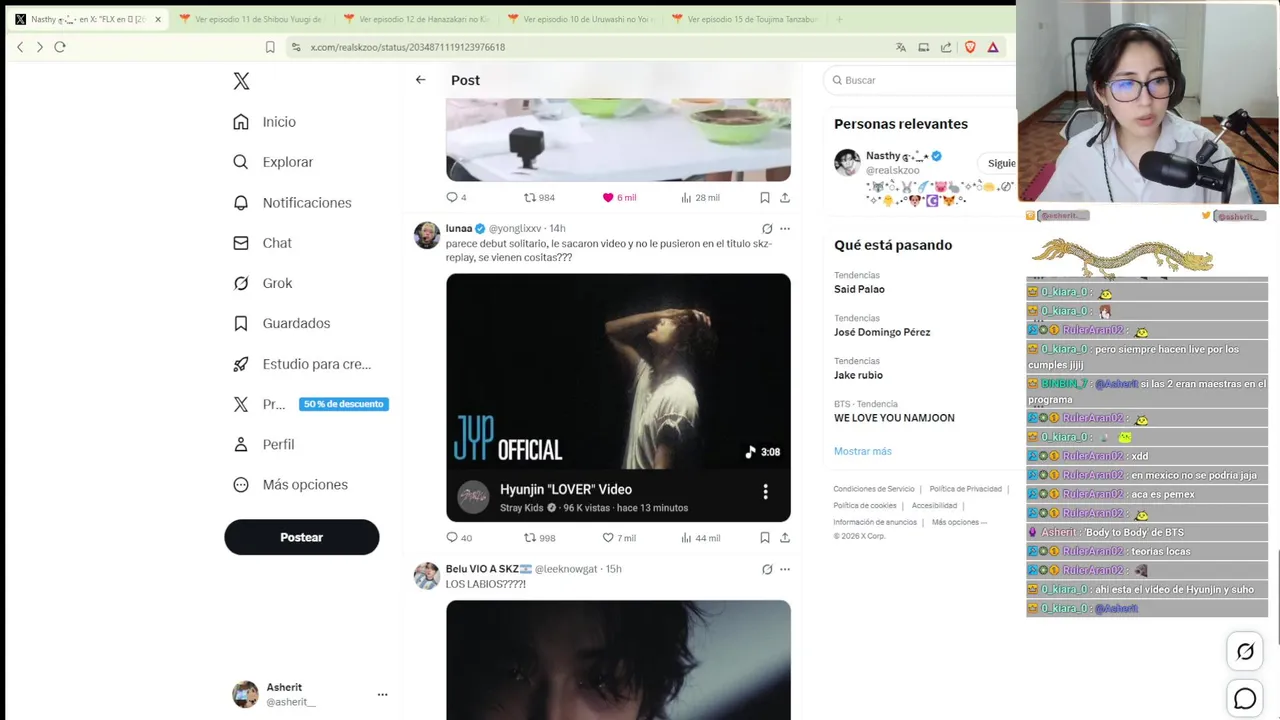Close the Nasthy X tab

157,19
